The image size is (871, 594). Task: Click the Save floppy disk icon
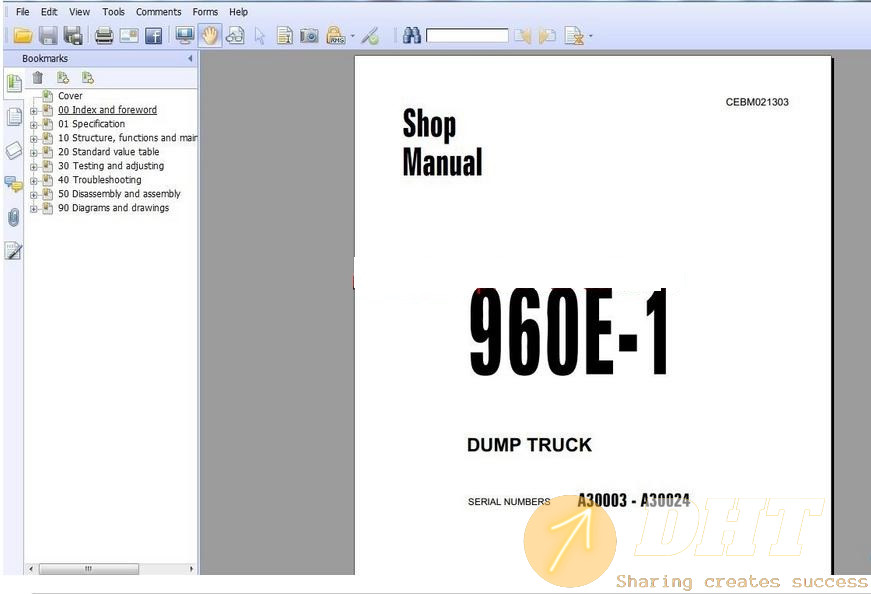click(48, 36)
